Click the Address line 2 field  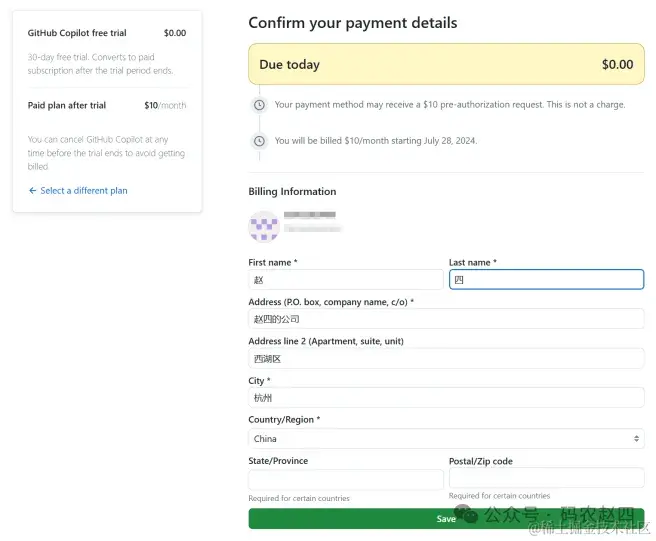[445, 358]
